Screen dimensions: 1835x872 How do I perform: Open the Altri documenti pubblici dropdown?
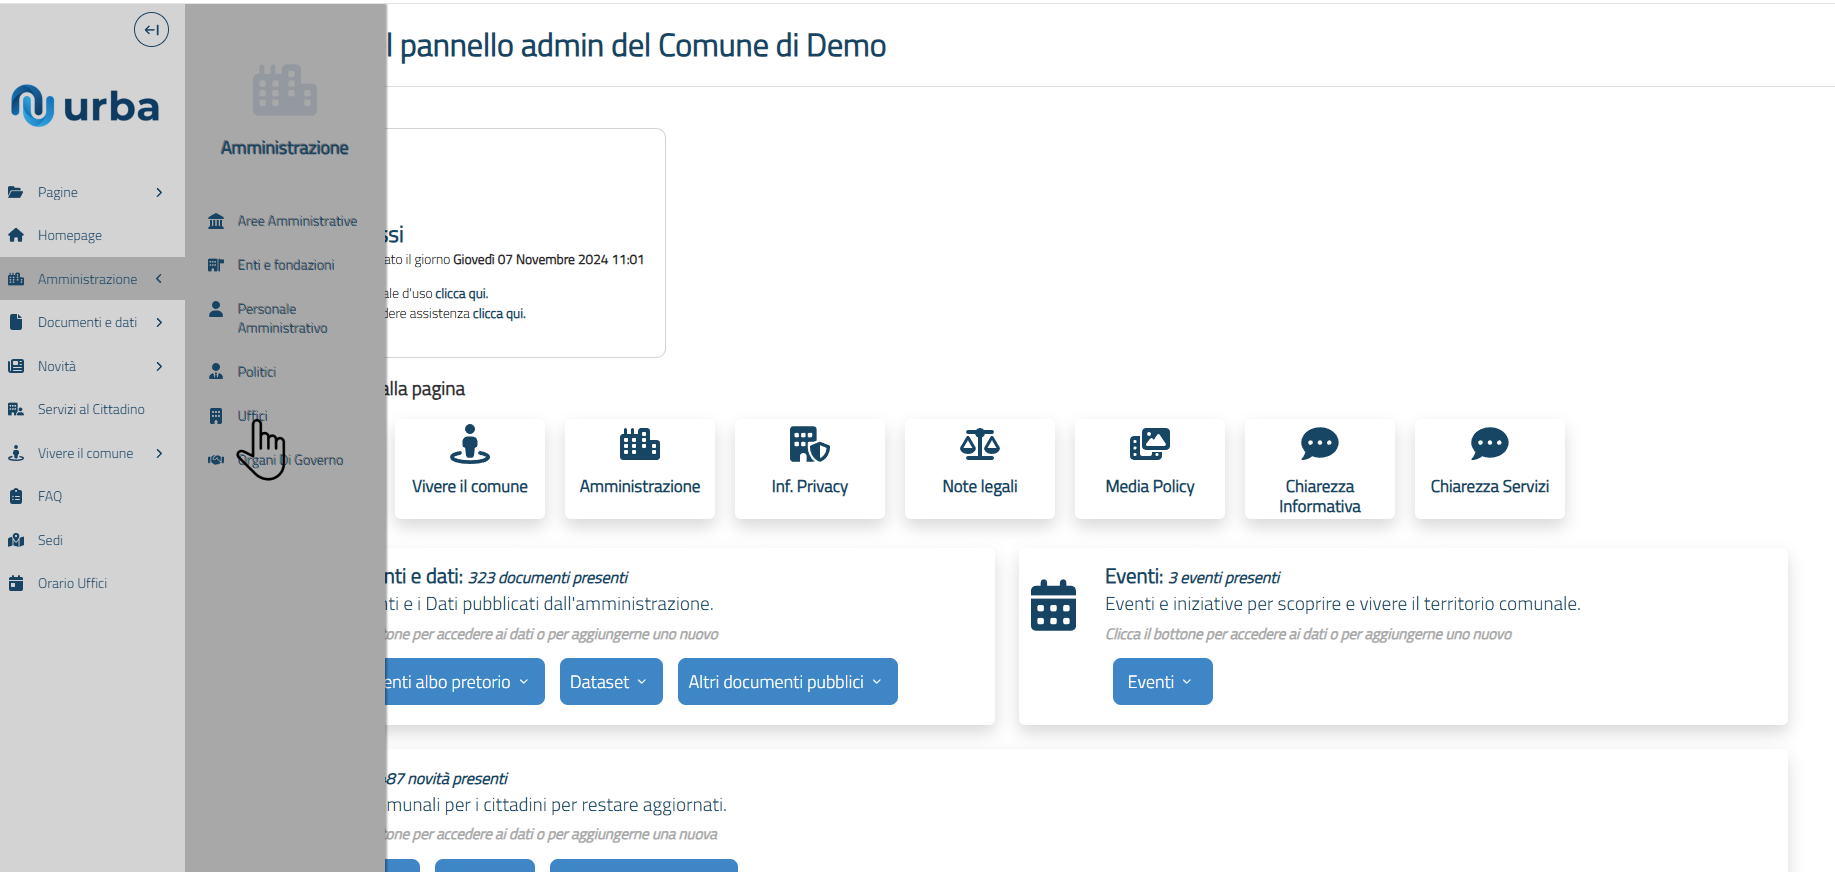[x=787, y=682]
